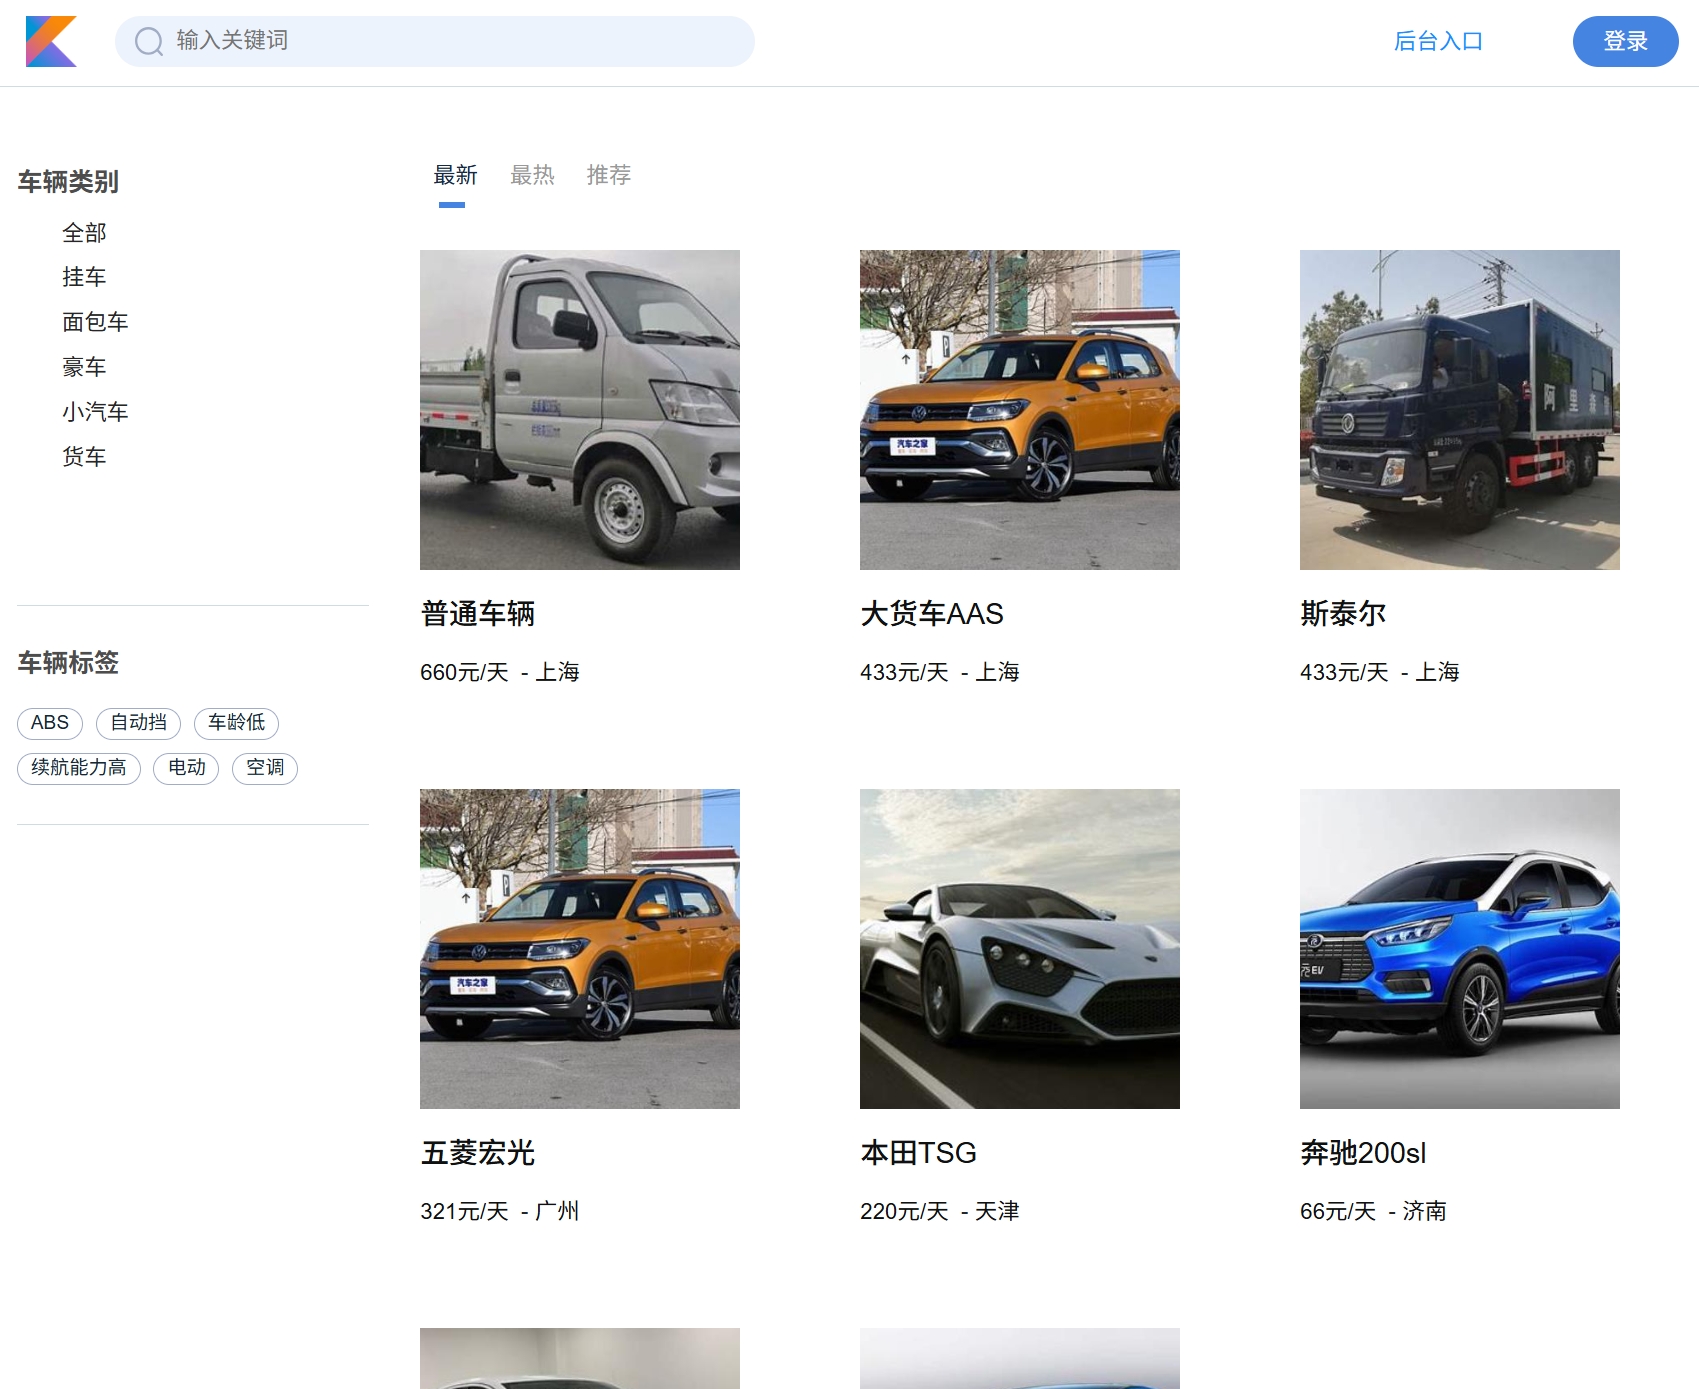Image resolution: width=1699 pixels, height=1389 pixels.
Task: Toggle the 自动挡 automatic transmission tag
Action: (137, 723)
